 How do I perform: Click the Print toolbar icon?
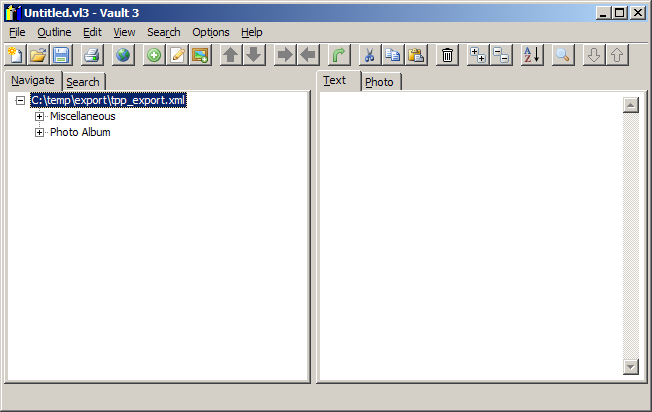pos(91,55)
